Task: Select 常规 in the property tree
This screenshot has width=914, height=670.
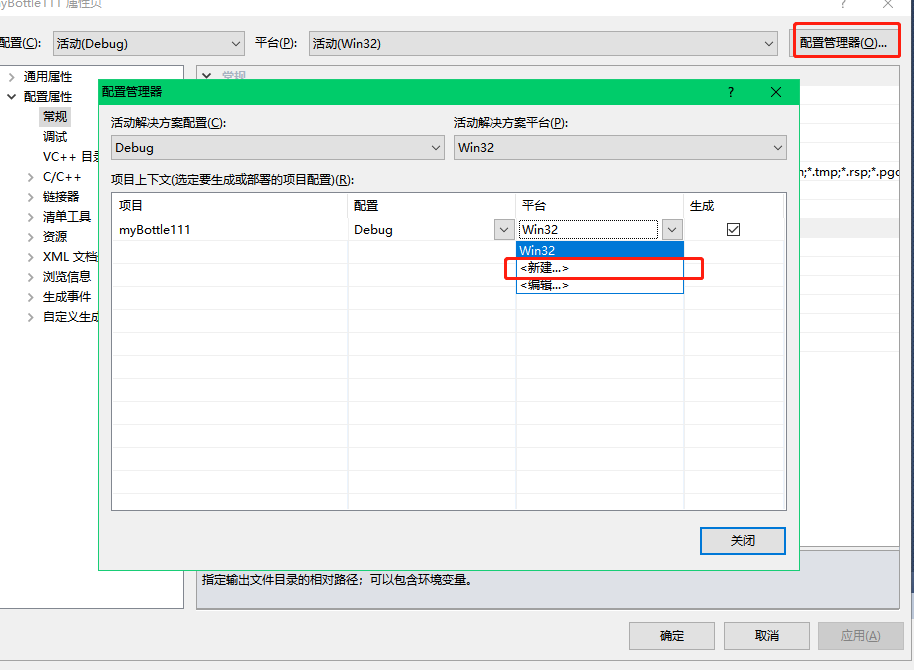Action: click(55, 117)
